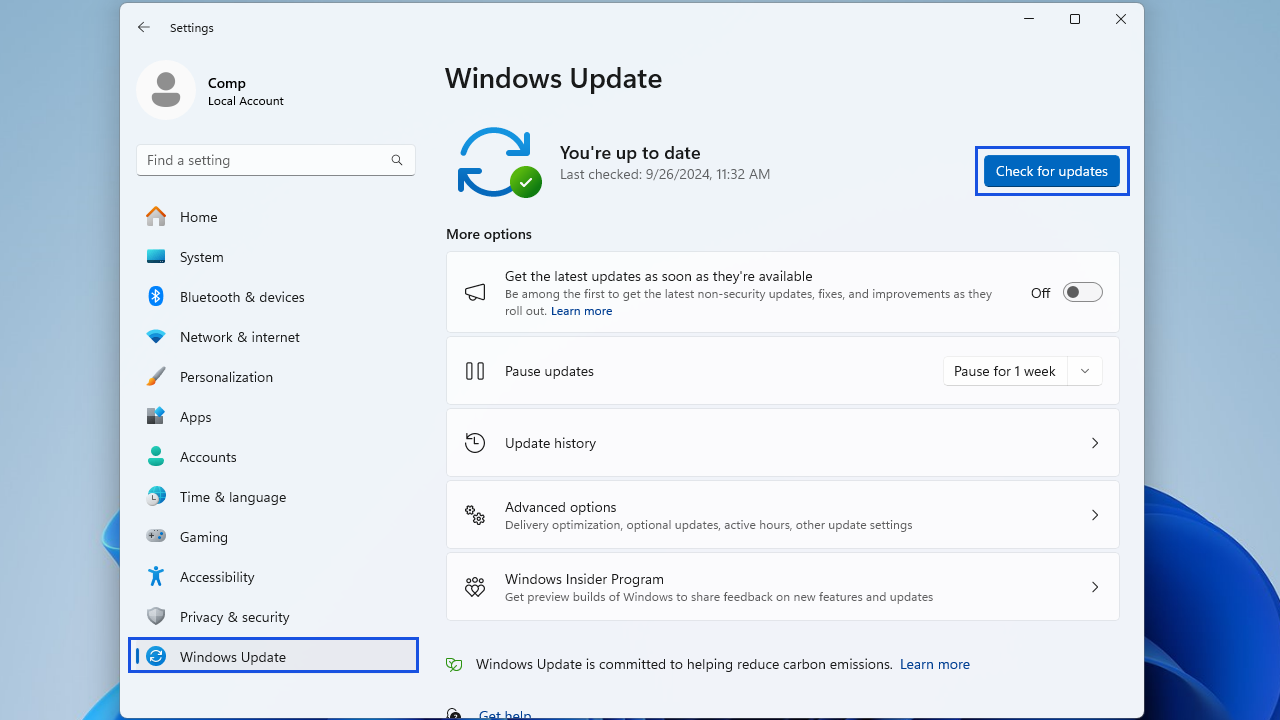Click the Advanced options row label
The height and width of the screenshot is (720, 1280).
click(560, 507)
